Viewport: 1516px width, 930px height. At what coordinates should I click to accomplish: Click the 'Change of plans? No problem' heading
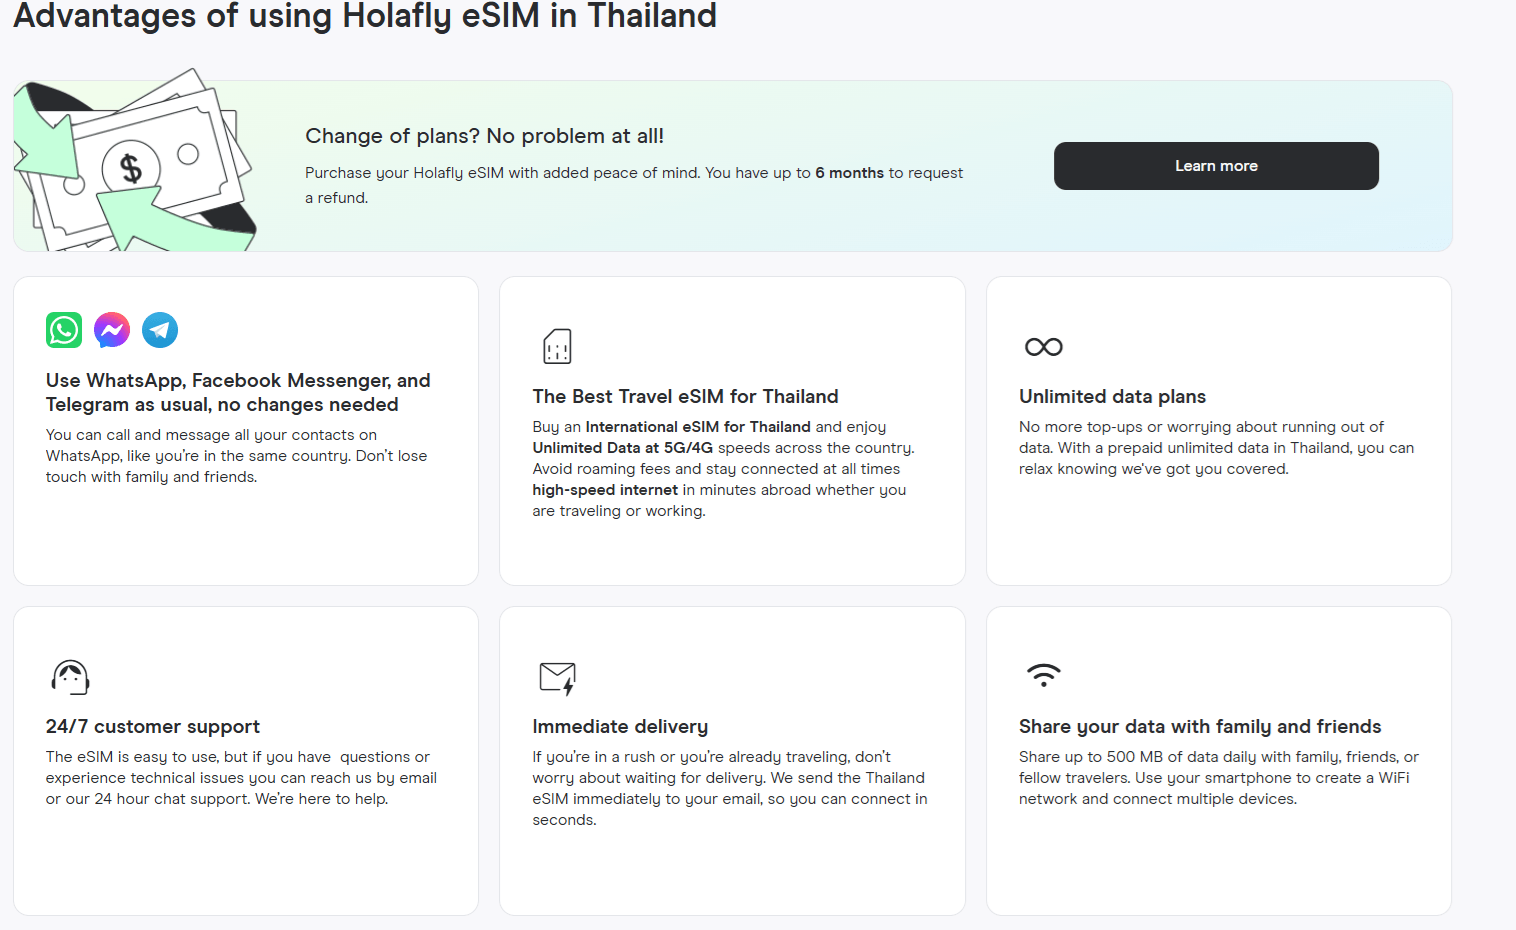[x=484, y=136]
